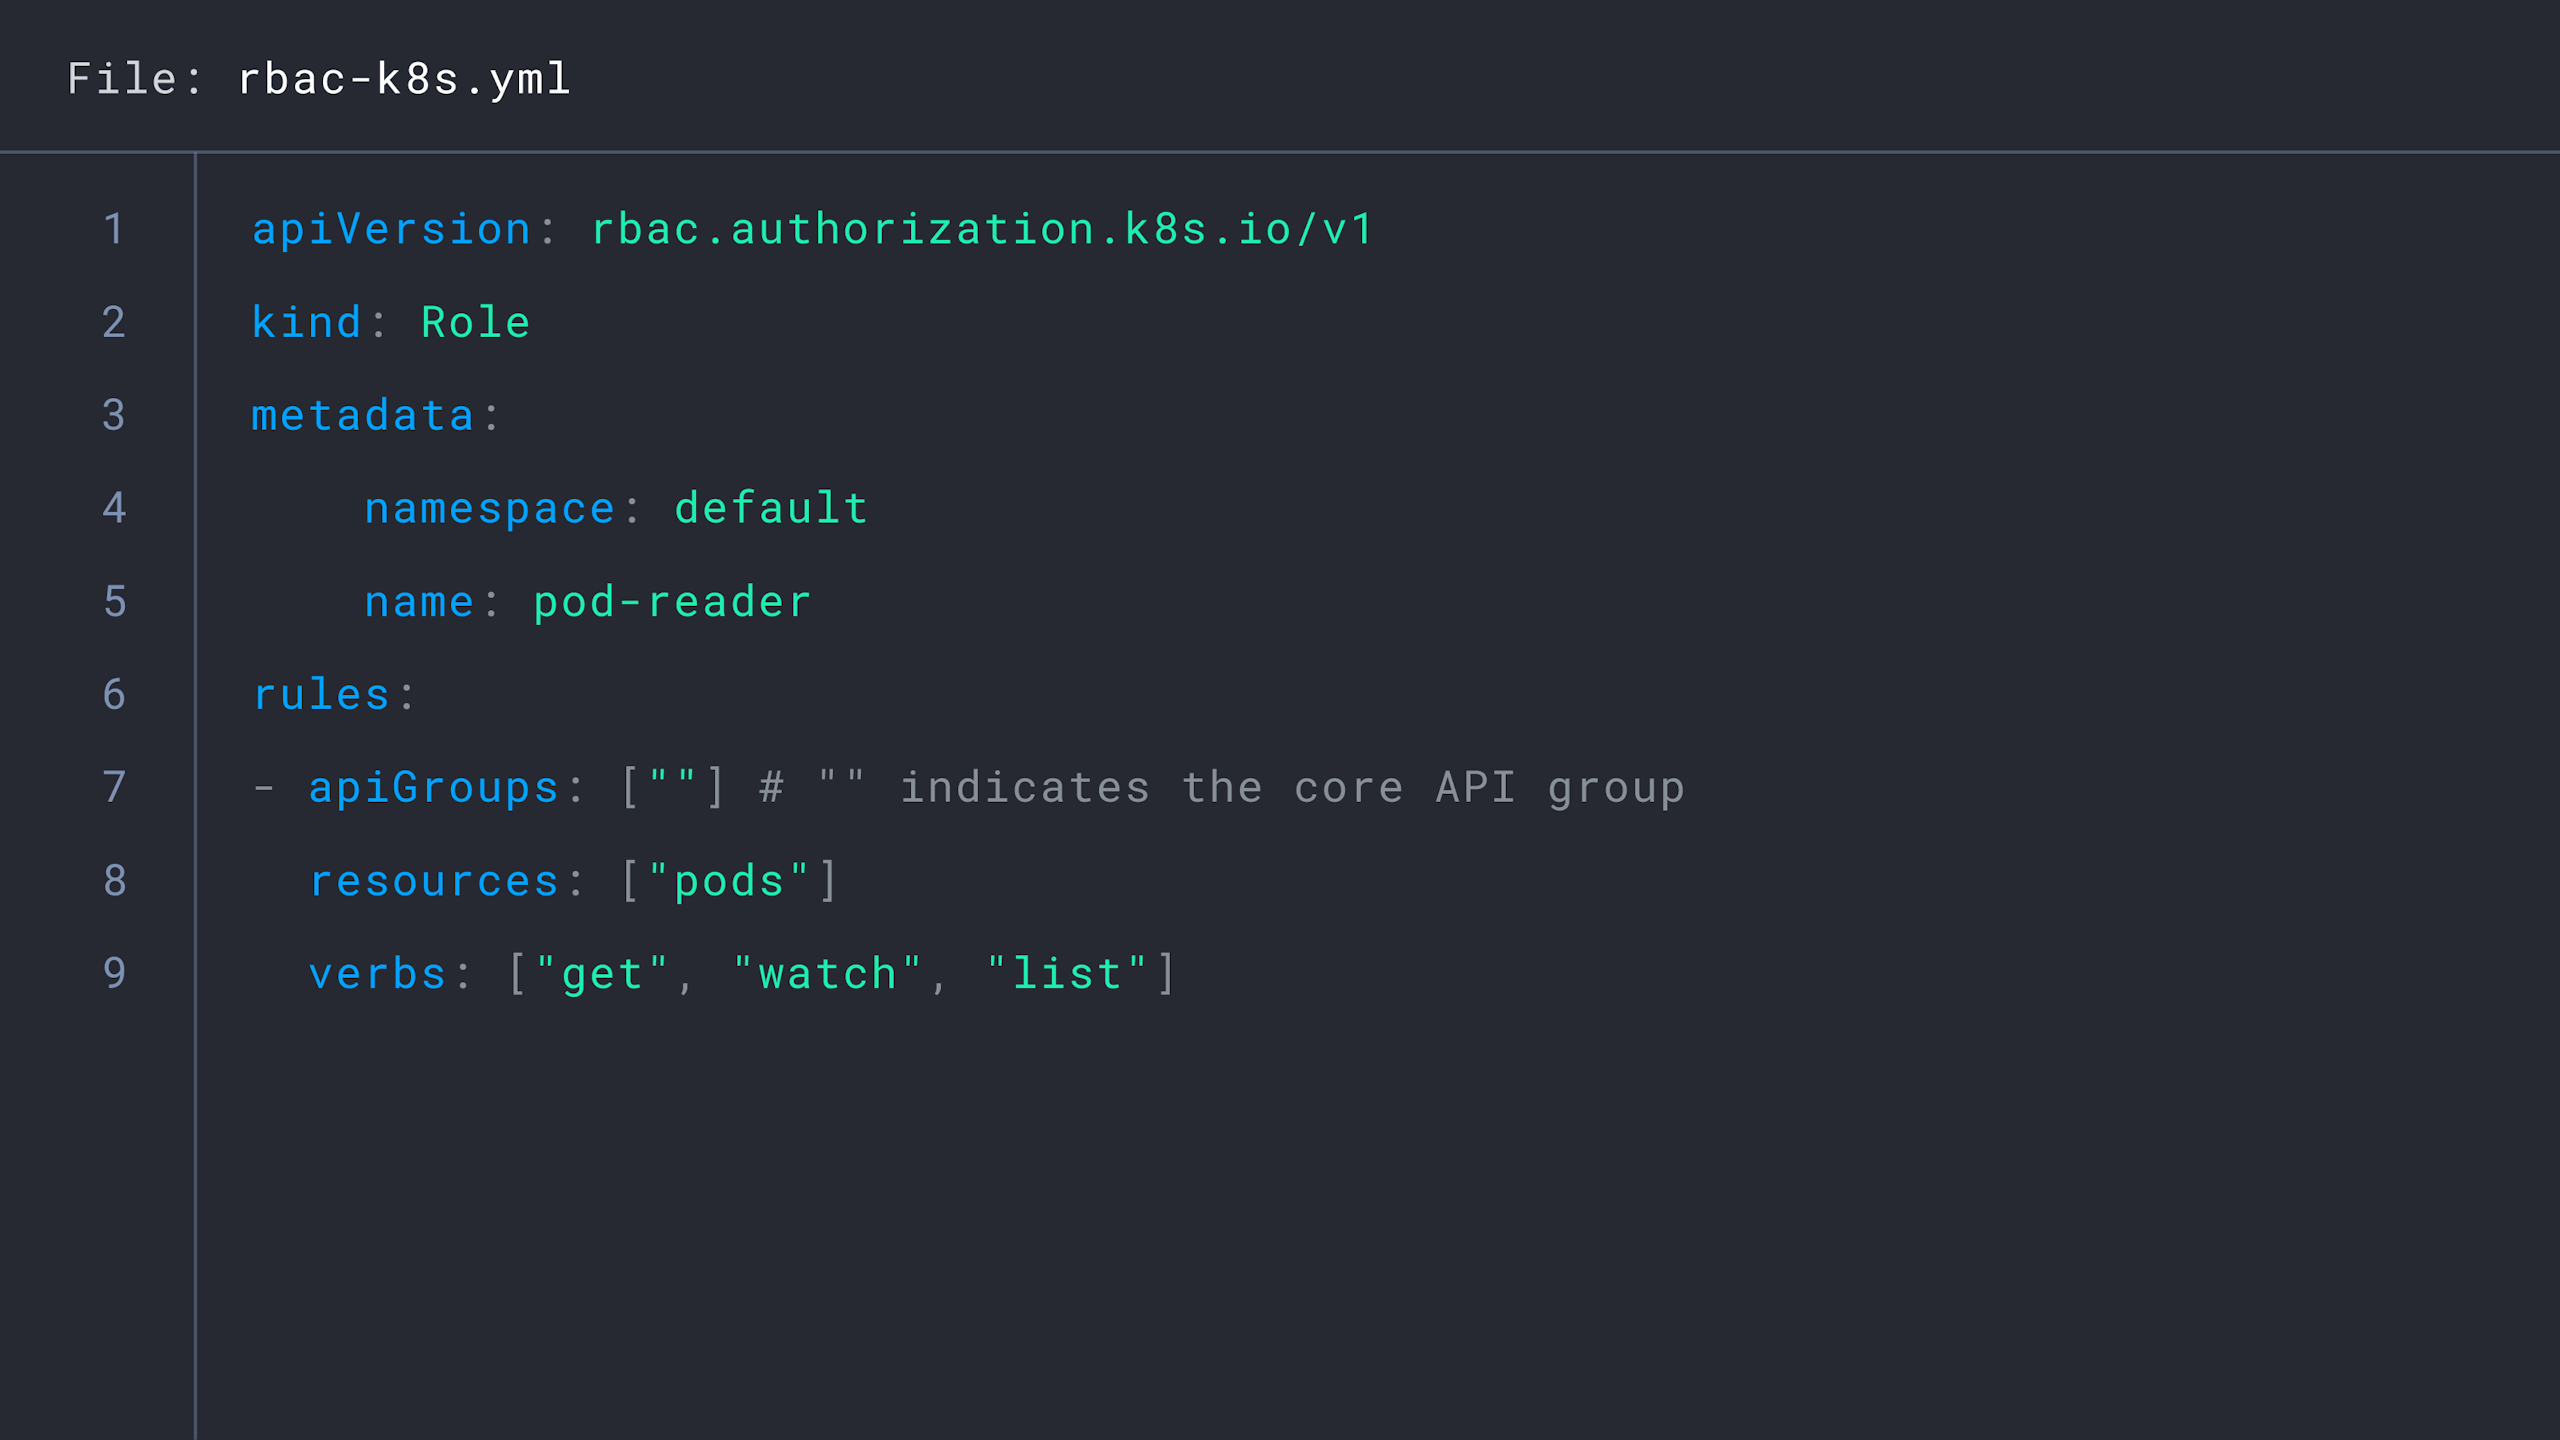Click the rbac.authorization.k8s.io/v1 value
Image resolution: width=2560 pixels, height=1440 pixels.
982,229
